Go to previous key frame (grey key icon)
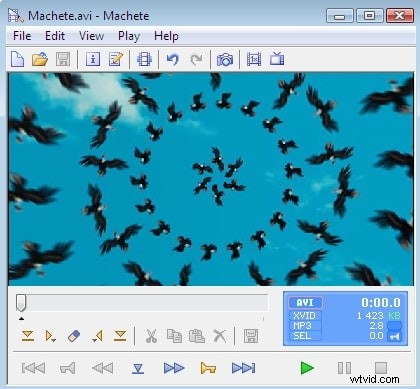 point(68,368)
